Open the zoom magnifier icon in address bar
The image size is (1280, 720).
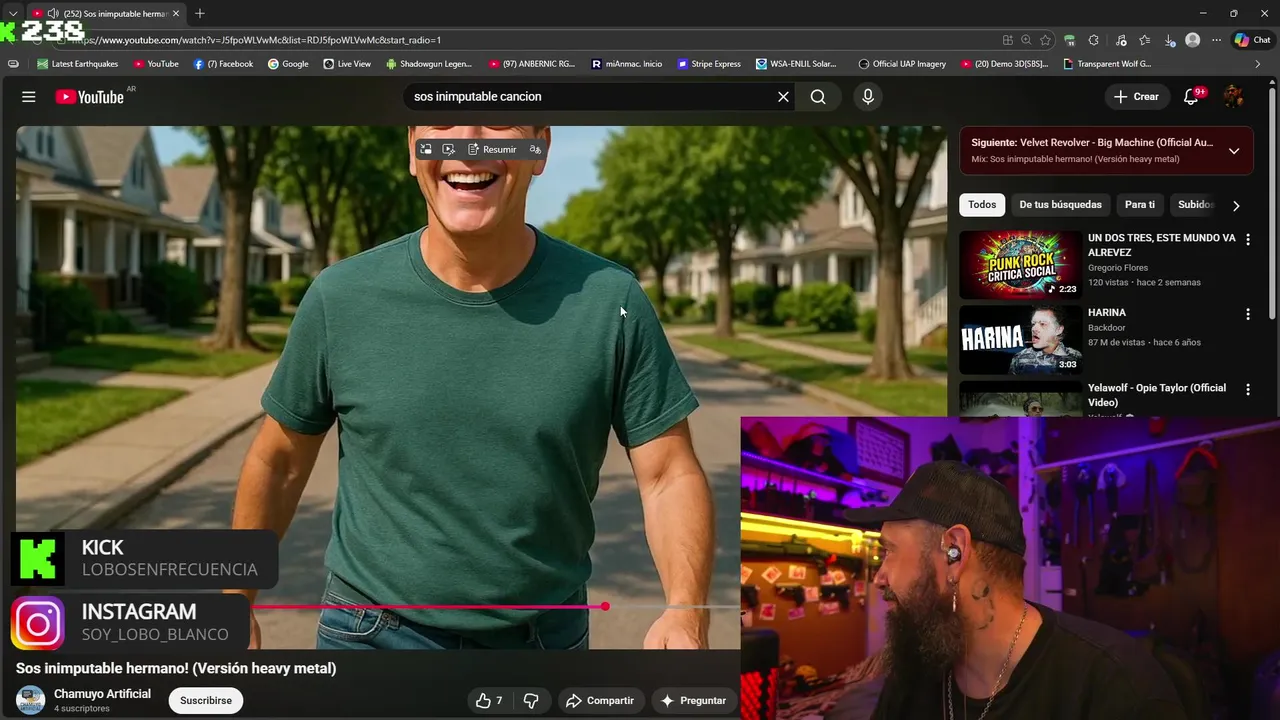tap(1026, 40)
